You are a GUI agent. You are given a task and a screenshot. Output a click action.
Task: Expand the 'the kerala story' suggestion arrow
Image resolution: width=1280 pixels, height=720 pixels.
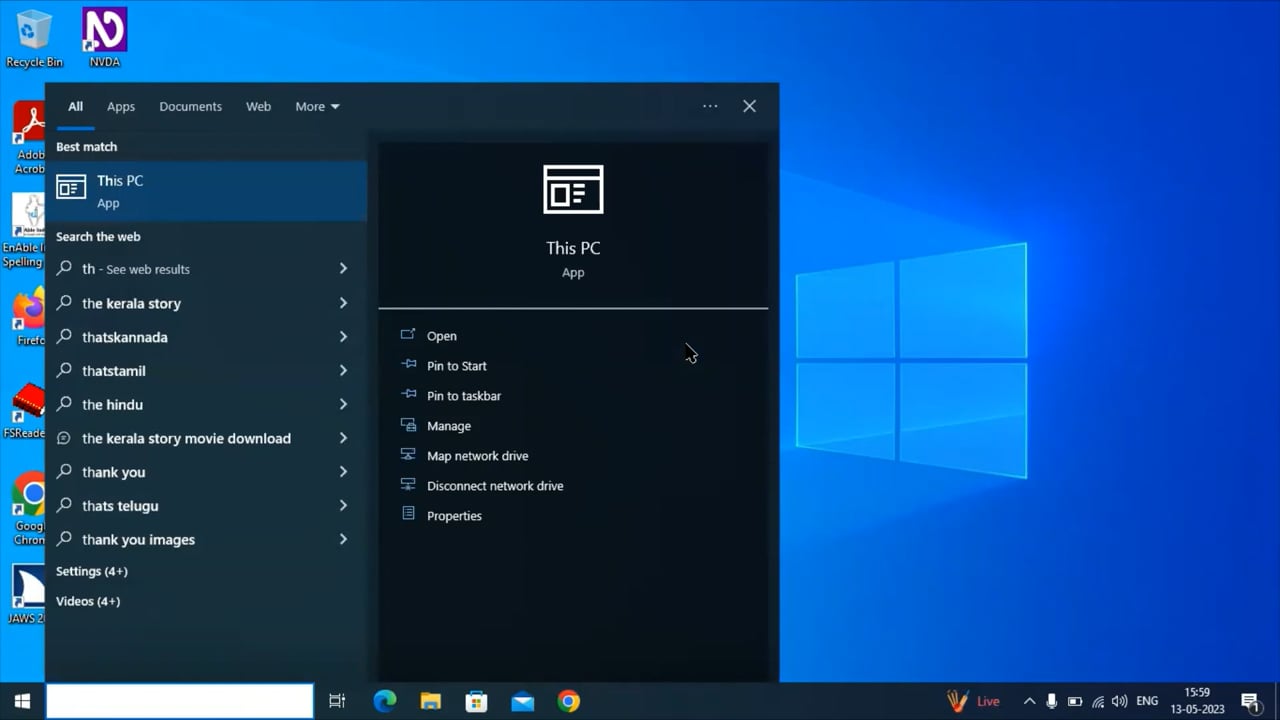(x=343, y=303)
